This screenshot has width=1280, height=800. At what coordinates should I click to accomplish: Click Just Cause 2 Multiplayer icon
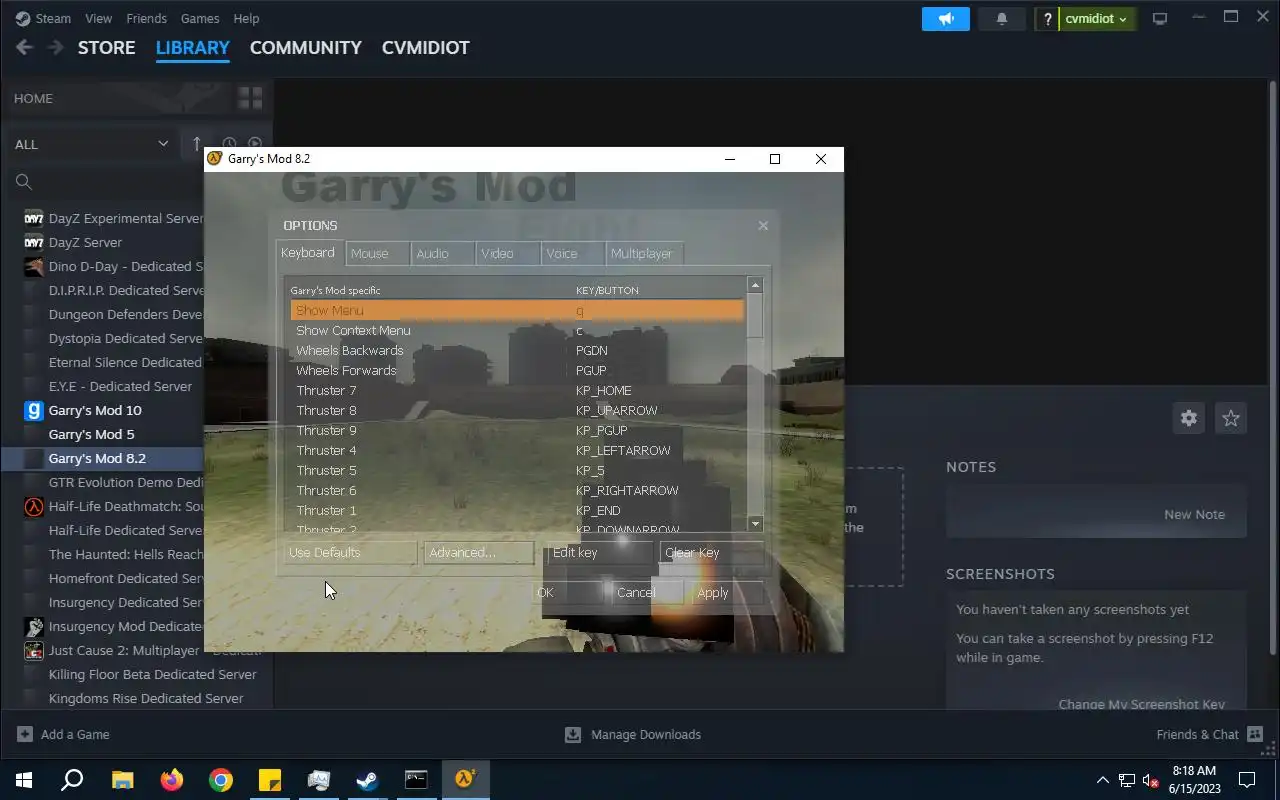33,650
